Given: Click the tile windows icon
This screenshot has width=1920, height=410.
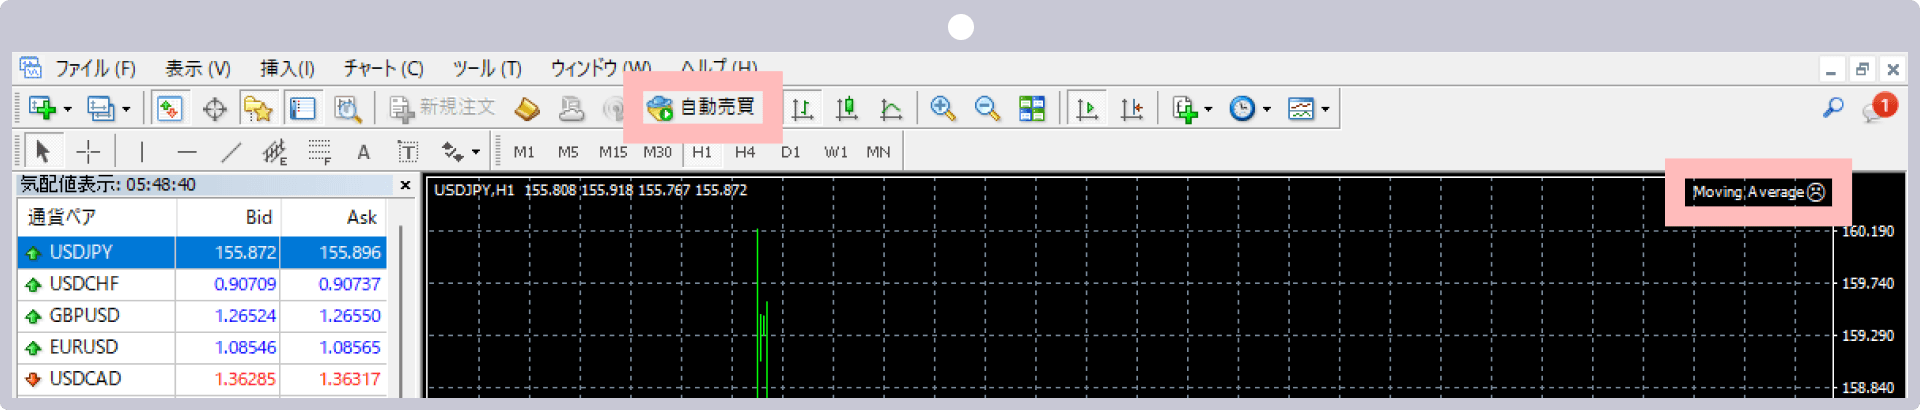Looking at the screenshot, I should [x=1031, y=108].
